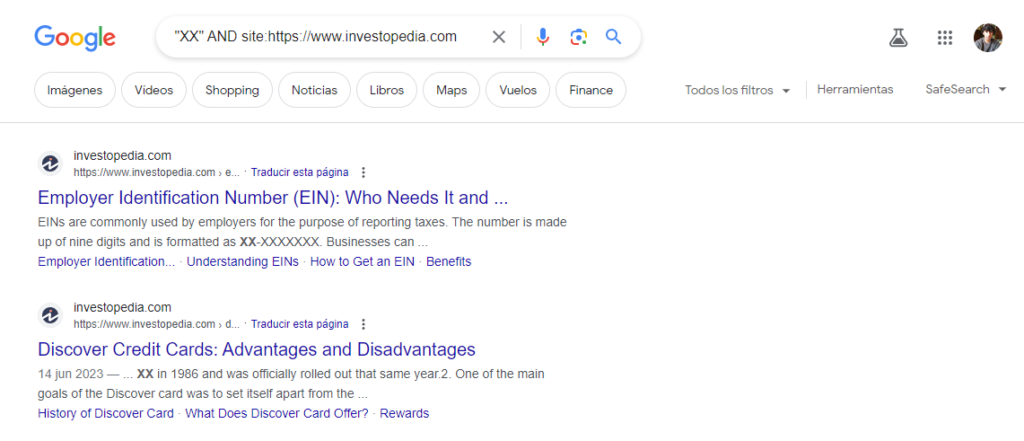The width and height of the screenshot is (1024, 441).
Task: Click investopedia.com site name above Discover result
Action: (x=123, y=308)
